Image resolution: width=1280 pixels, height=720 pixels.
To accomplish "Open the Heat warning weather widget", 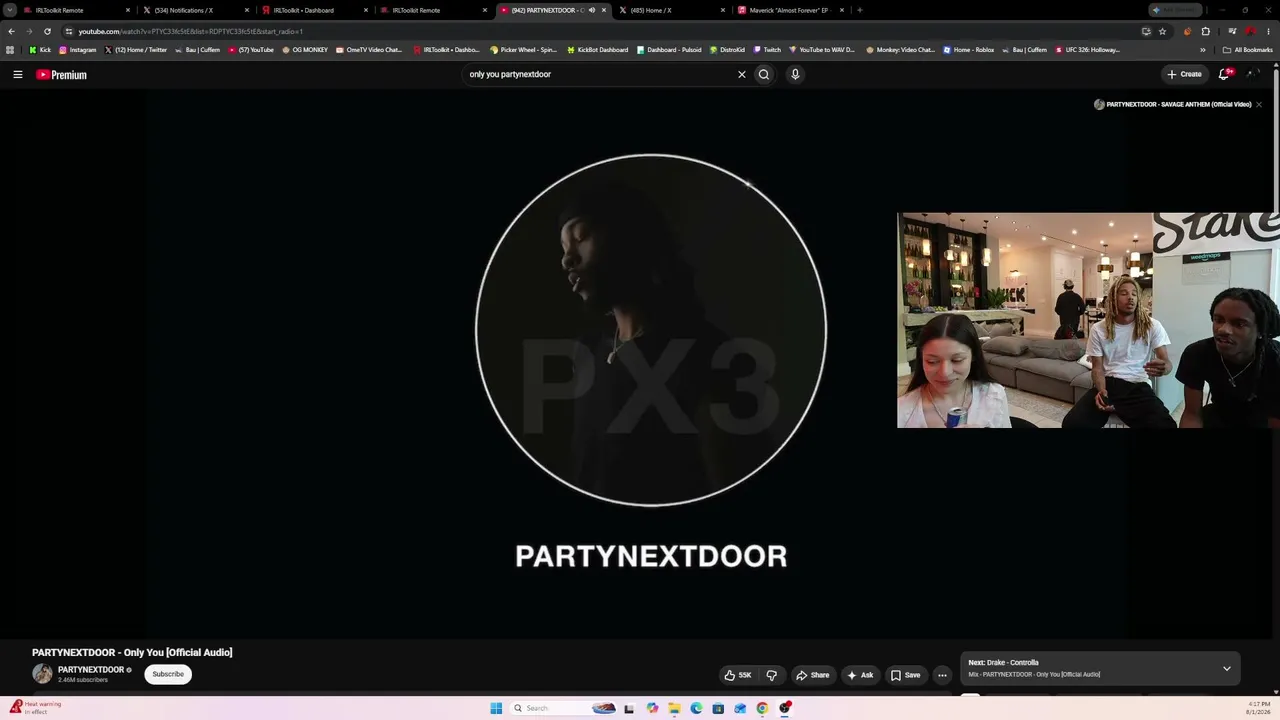I will (35, 707).
